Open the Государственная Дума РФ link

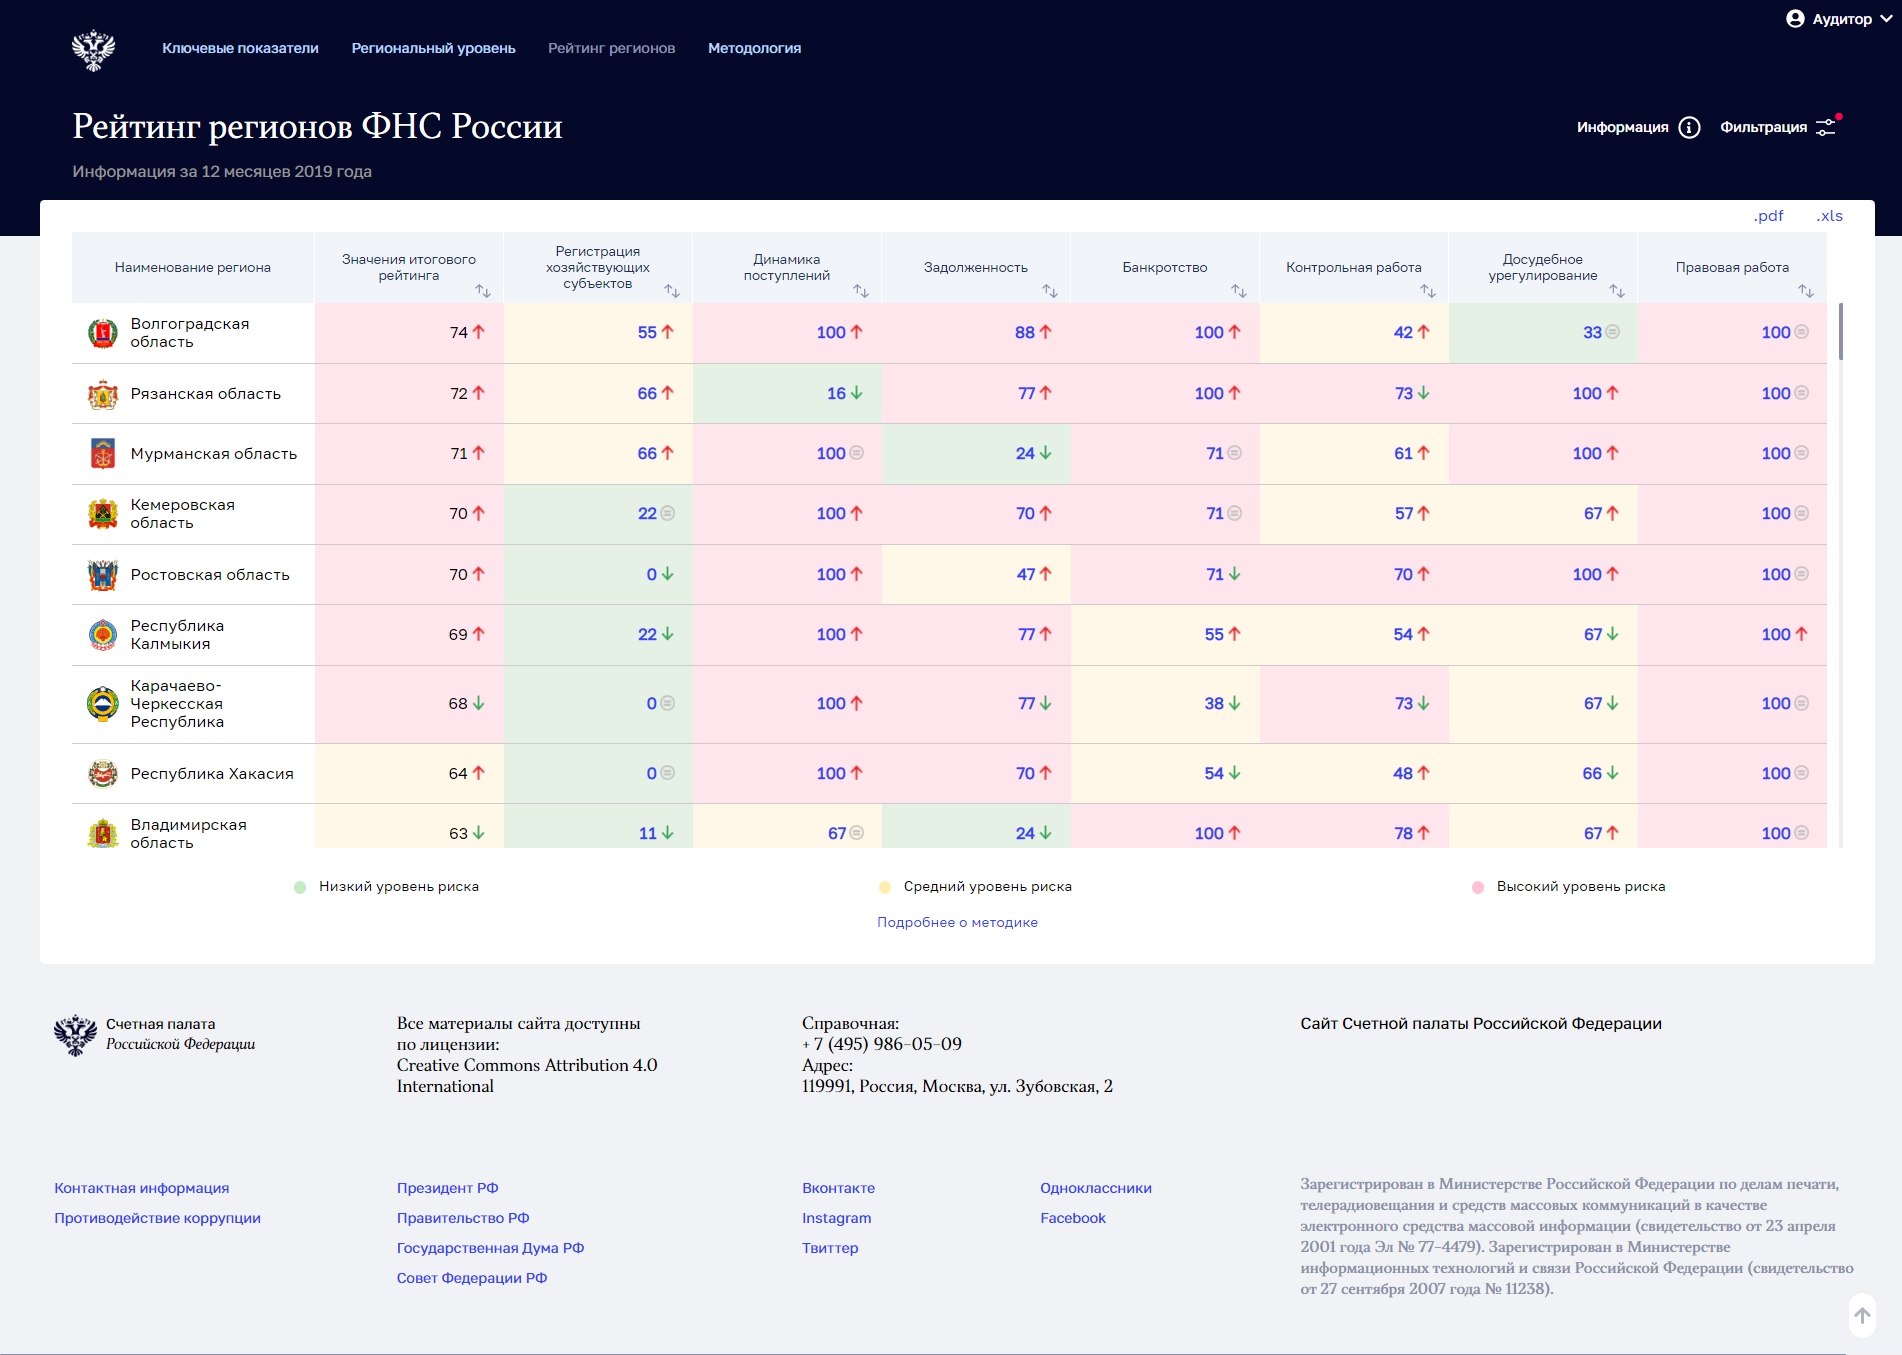coord(490,1249)
